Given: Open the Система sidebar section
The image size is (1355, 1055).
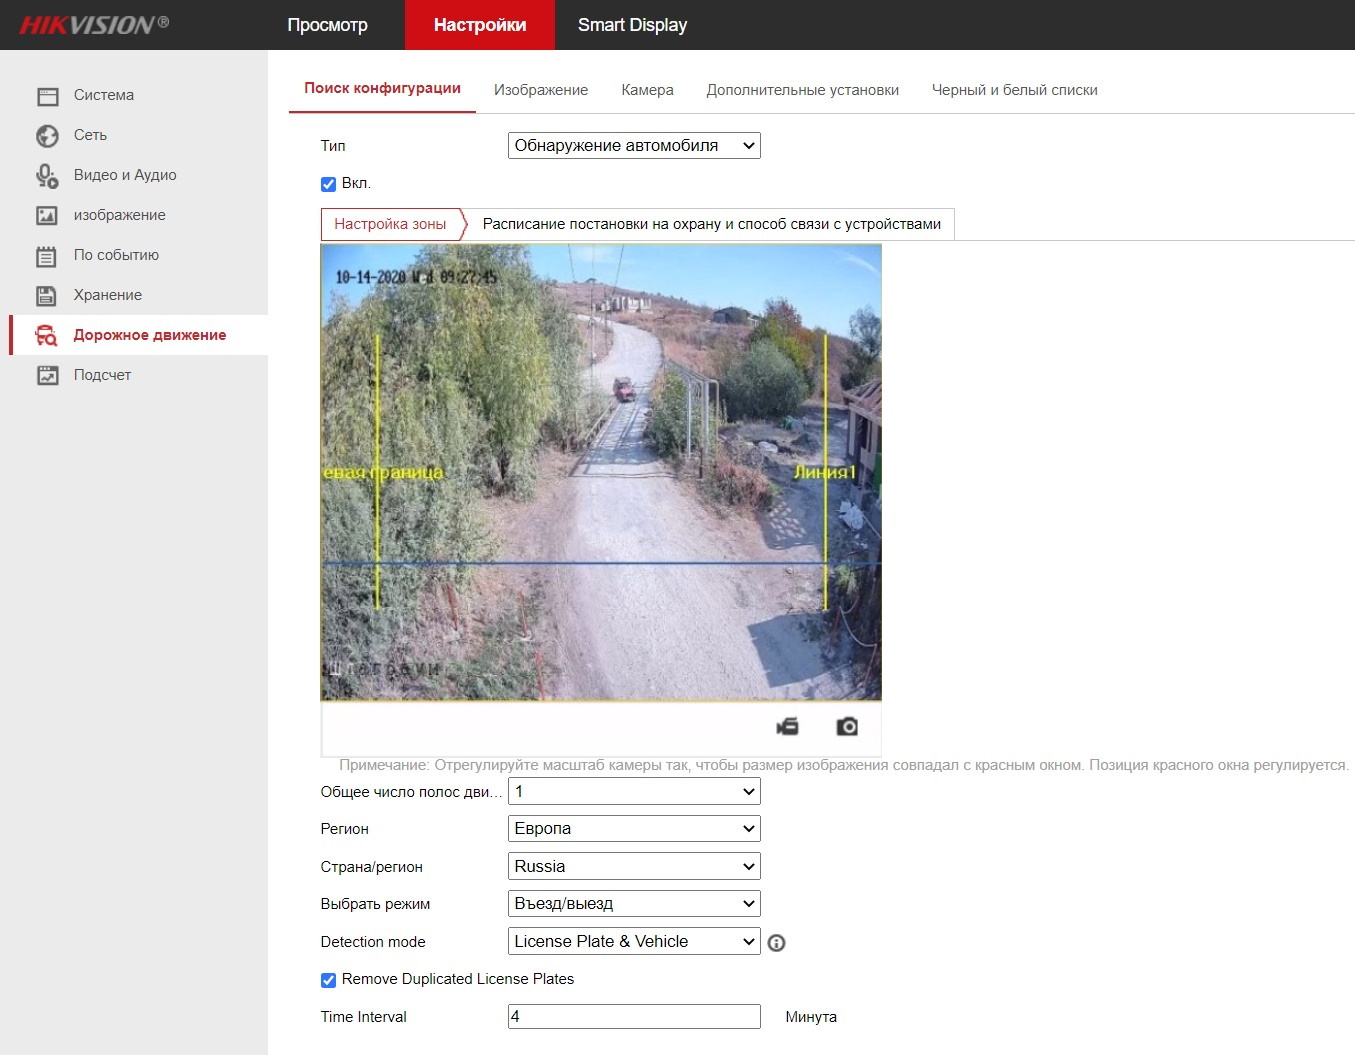Looking at the screenshot, I should coord(103,95).
